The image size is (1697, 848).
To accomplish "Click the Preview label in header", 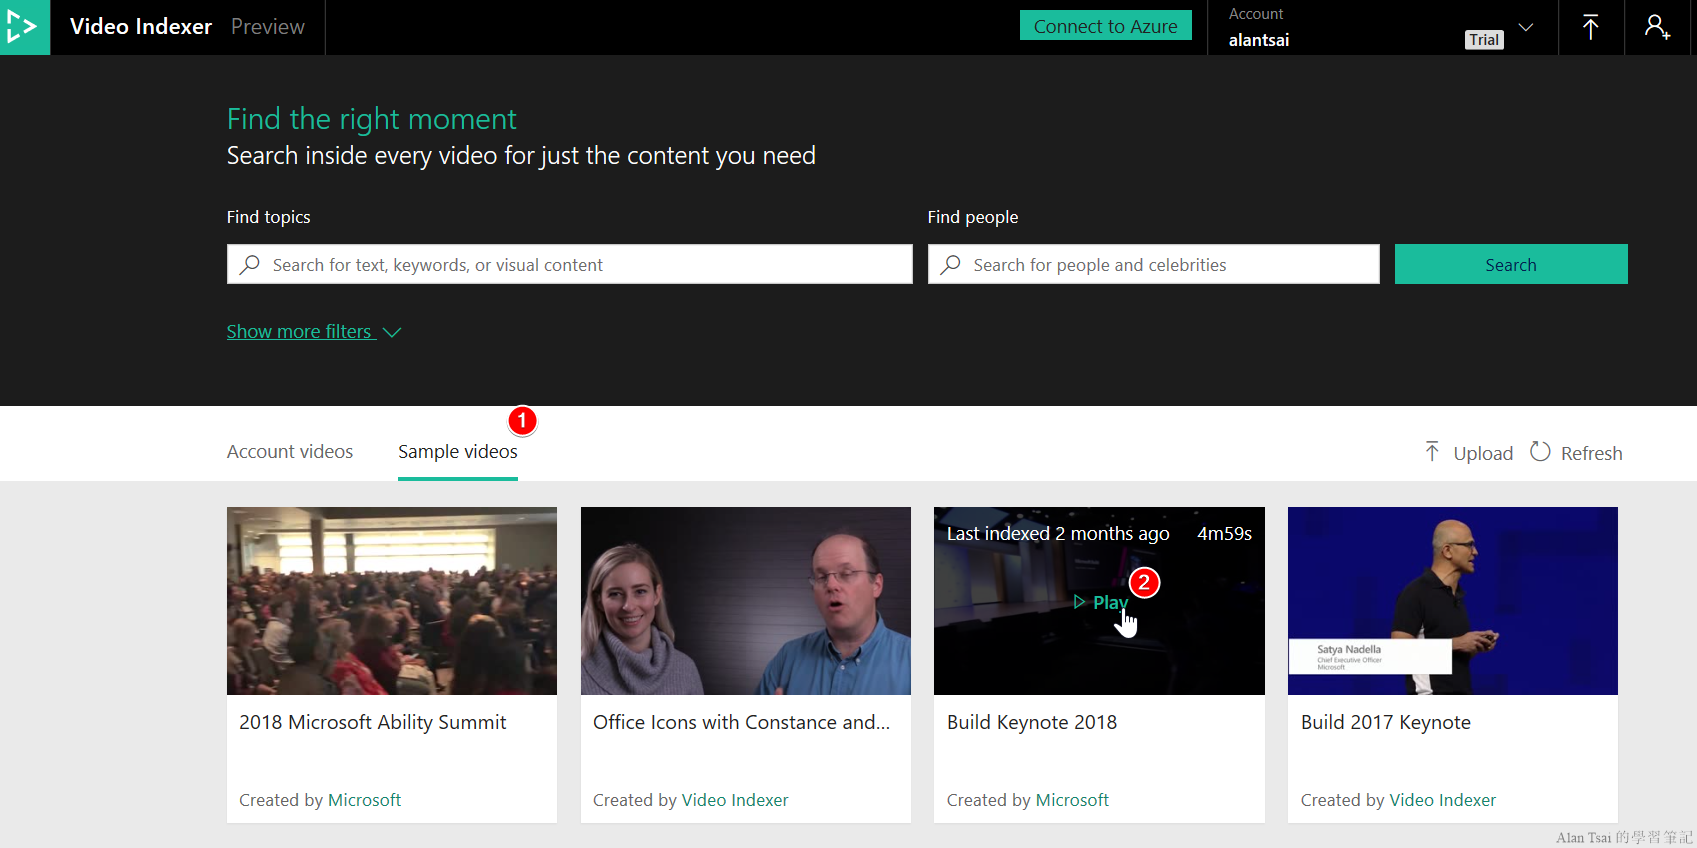I will (x=268, y=27).
